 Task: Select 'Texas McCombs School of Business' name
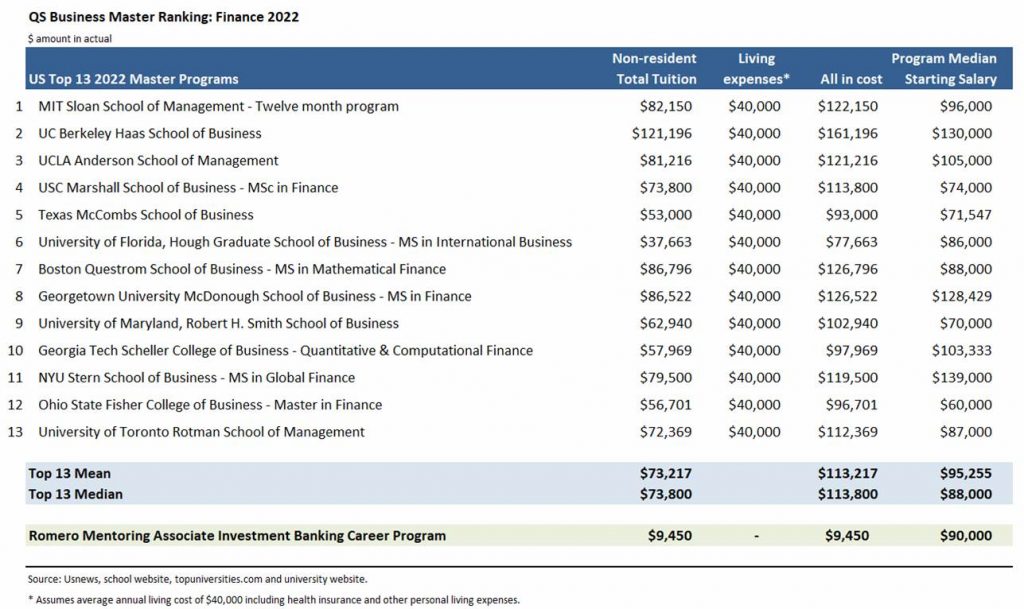click(146, 215)
